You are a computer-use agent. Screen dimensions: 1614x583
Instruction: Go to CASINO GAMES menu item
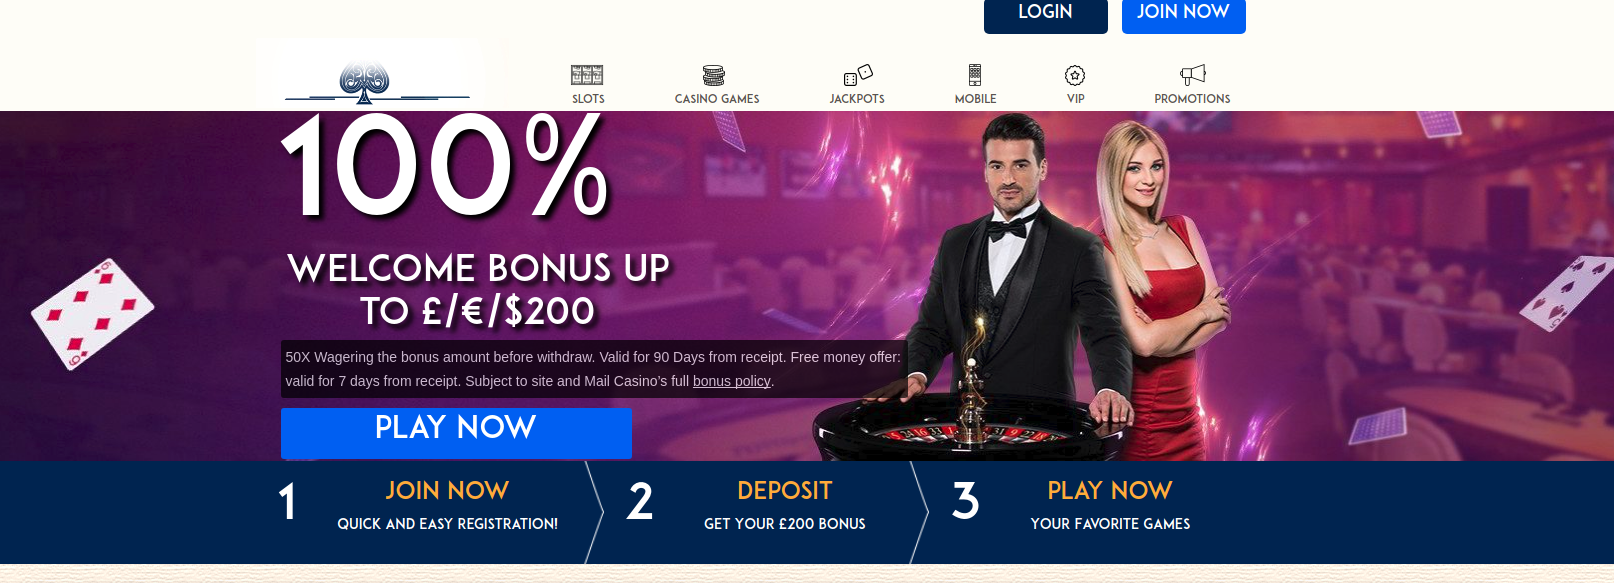coord(717,99)
